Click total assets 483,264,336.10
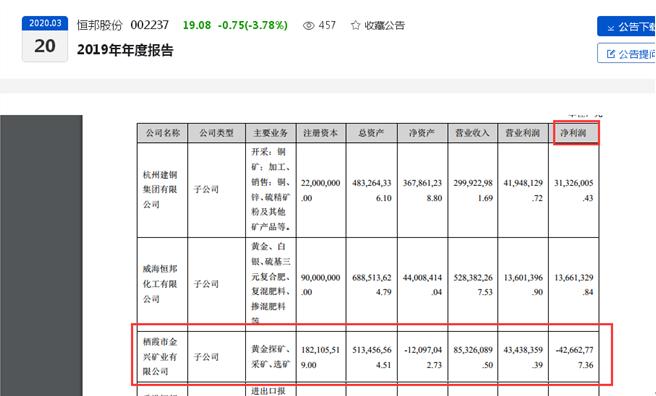This screenshot has width=656, height=396. pos(372,190)
